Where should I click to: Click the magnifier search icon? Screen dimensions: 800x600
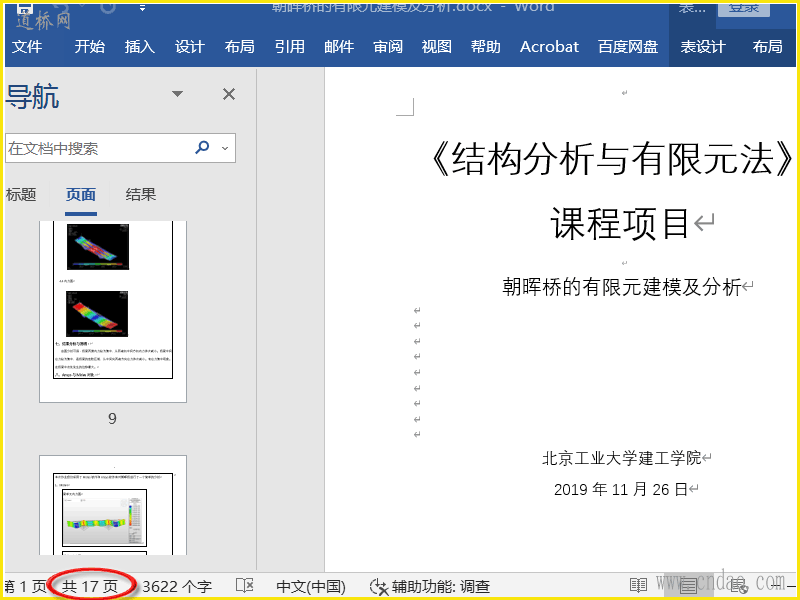click(202, 148)
